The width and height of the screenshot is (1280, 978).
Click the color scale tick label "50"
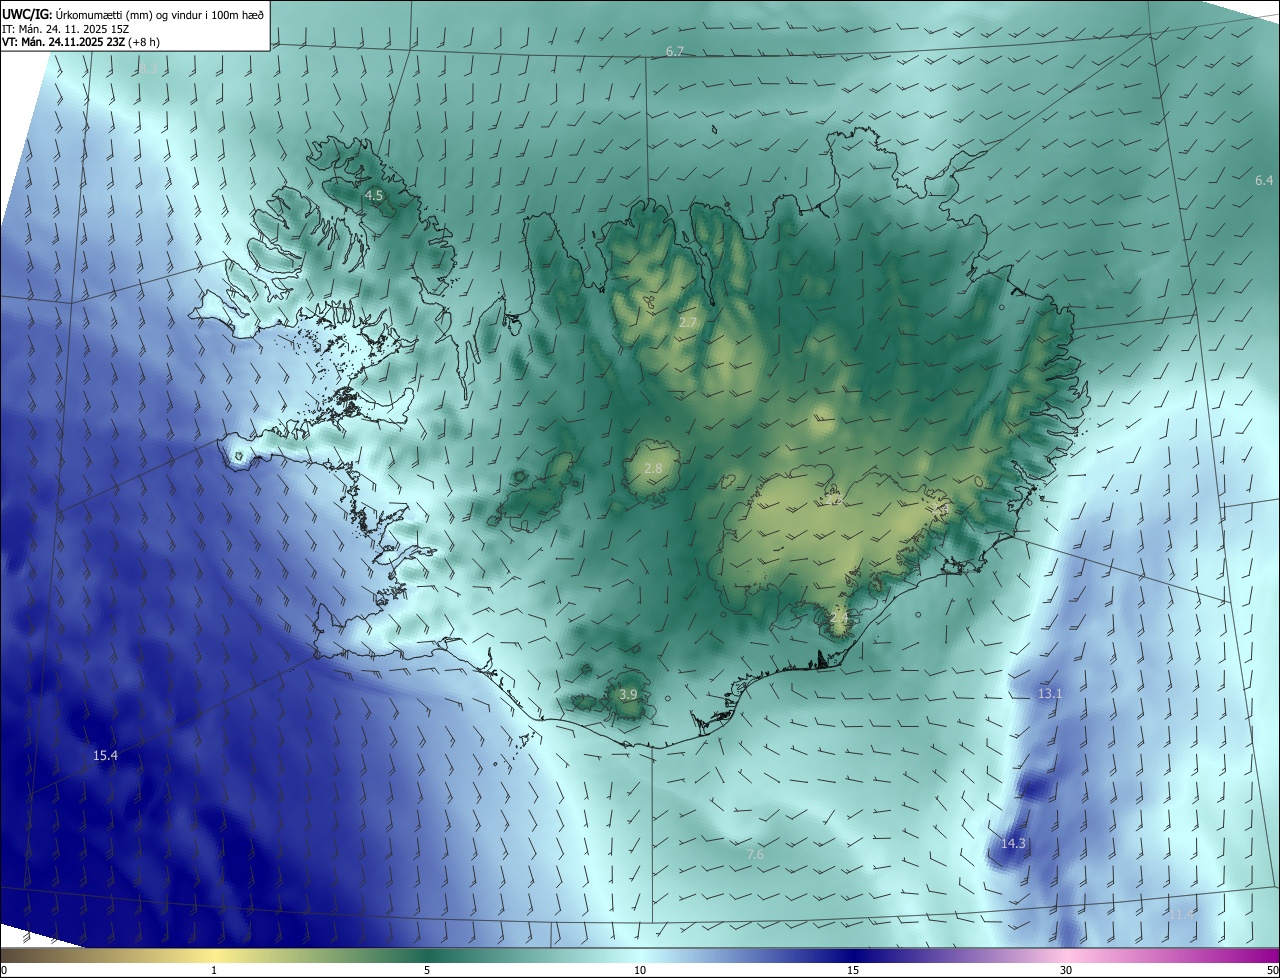[1272, 971]
